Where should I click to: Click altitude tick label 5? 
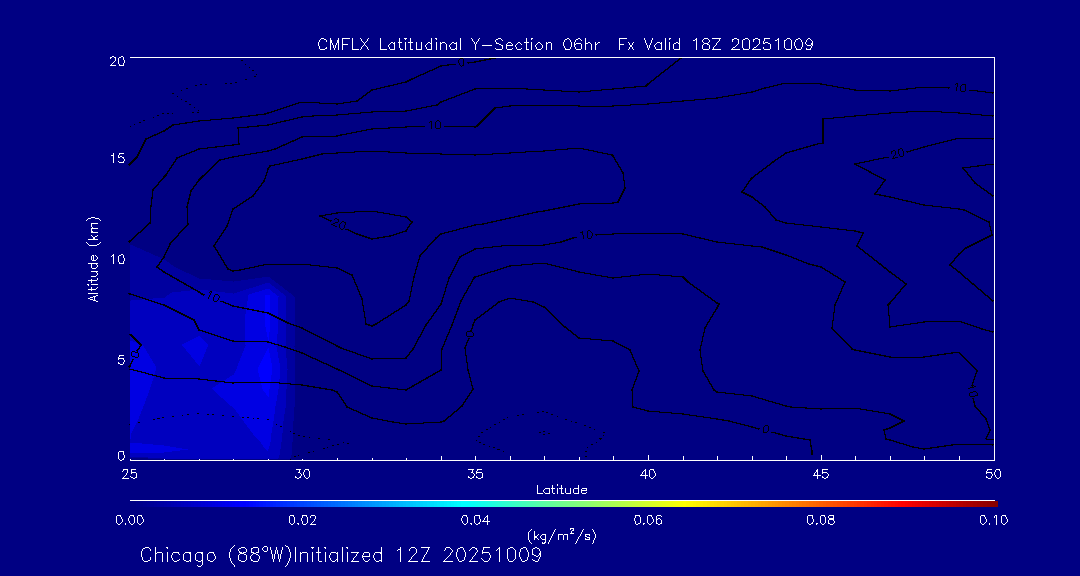click(121, 359)
